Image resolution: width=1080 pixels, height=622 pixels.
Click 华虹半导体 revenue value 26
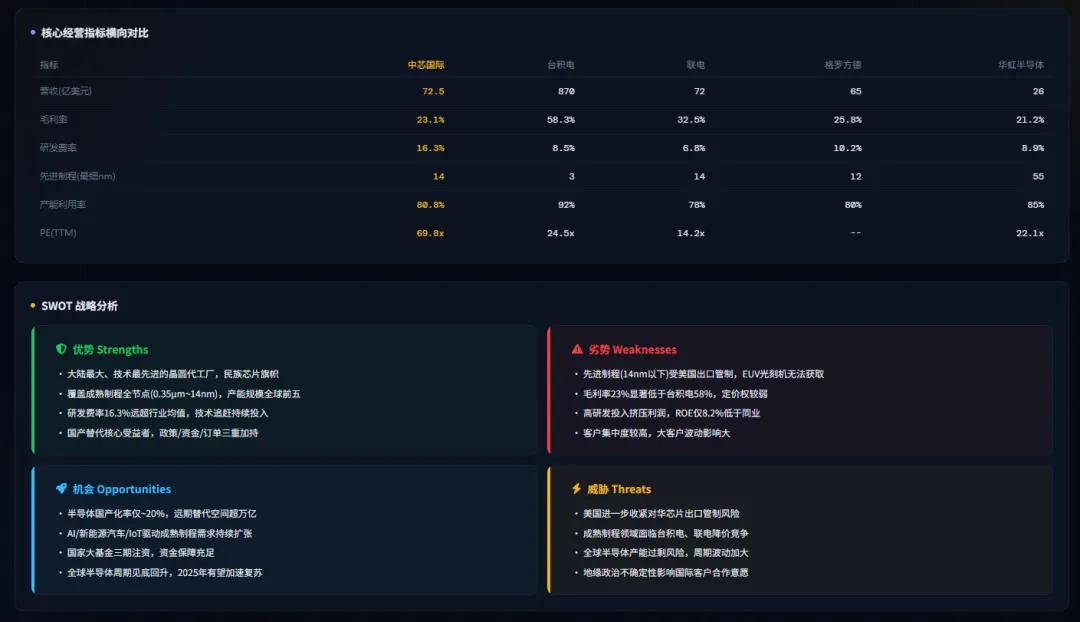tap(1038, 91)
